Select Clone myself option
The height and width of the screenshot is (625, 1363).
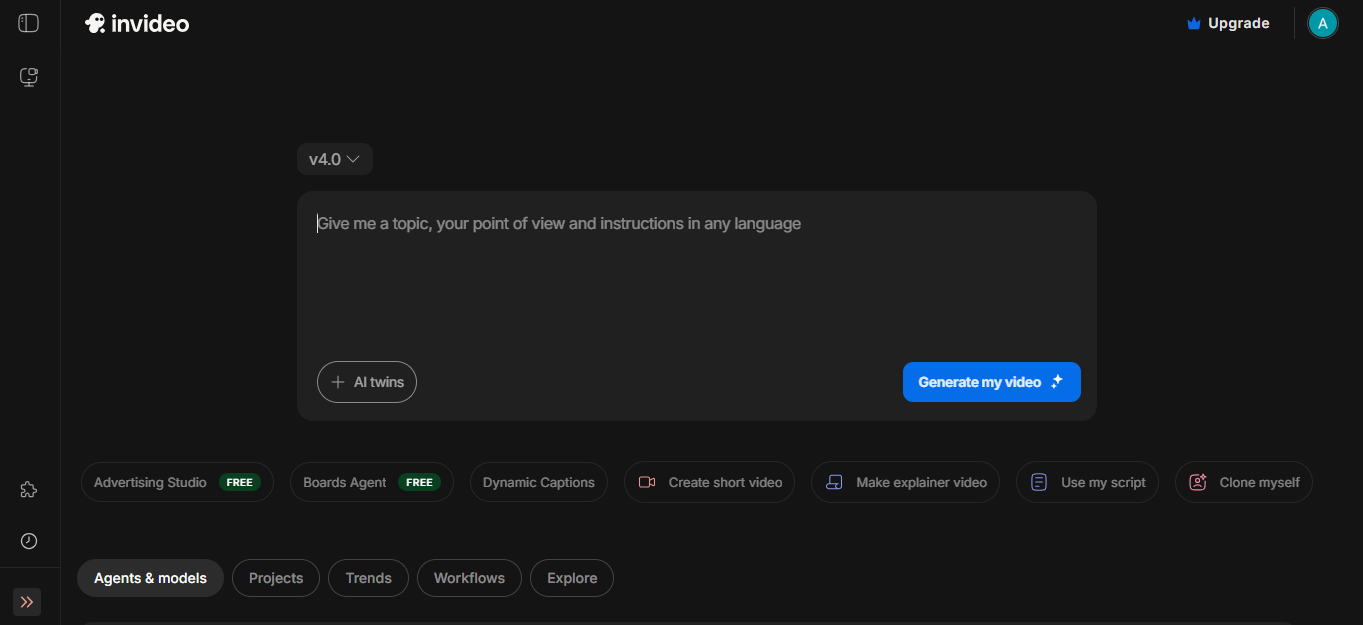[x=1244, y=482]
